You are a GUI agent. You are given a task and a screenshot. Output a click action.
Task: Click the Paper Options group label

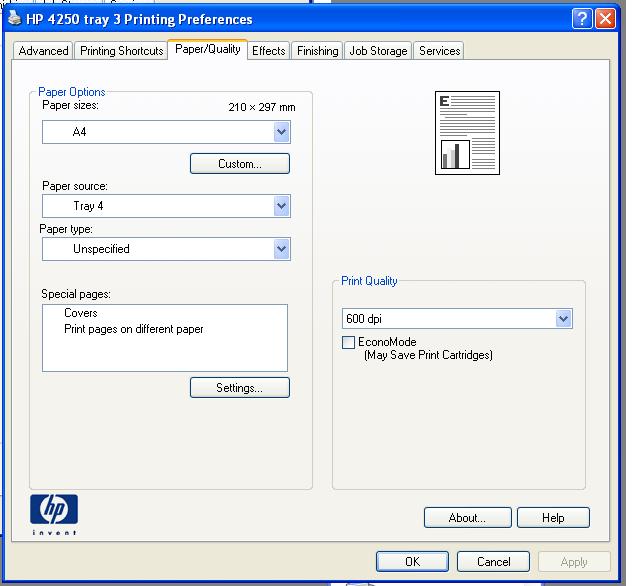(x=71, y=92)
